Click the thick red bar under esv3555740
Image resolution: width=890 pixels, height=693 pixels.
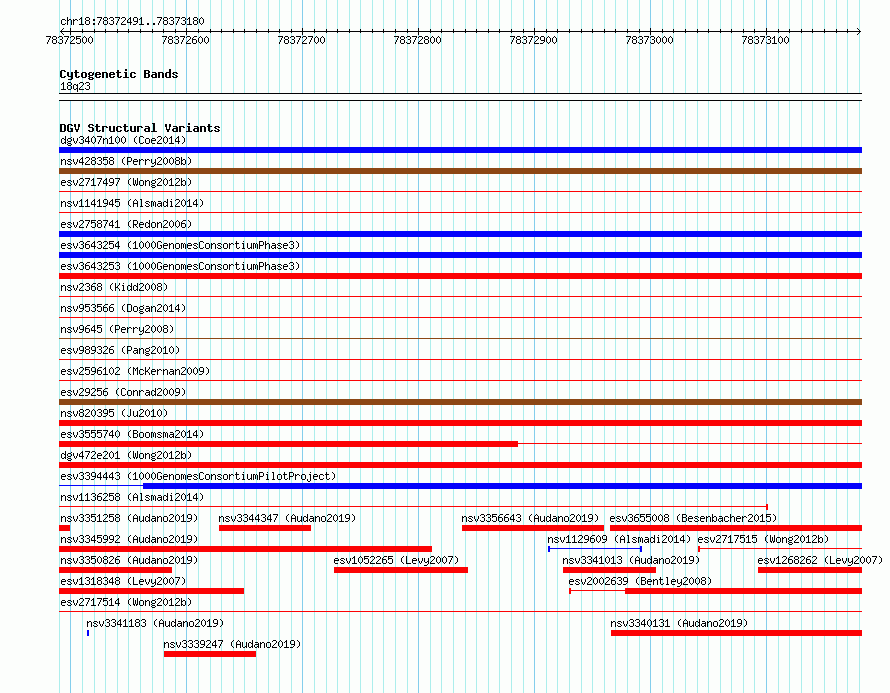(288, 444)
